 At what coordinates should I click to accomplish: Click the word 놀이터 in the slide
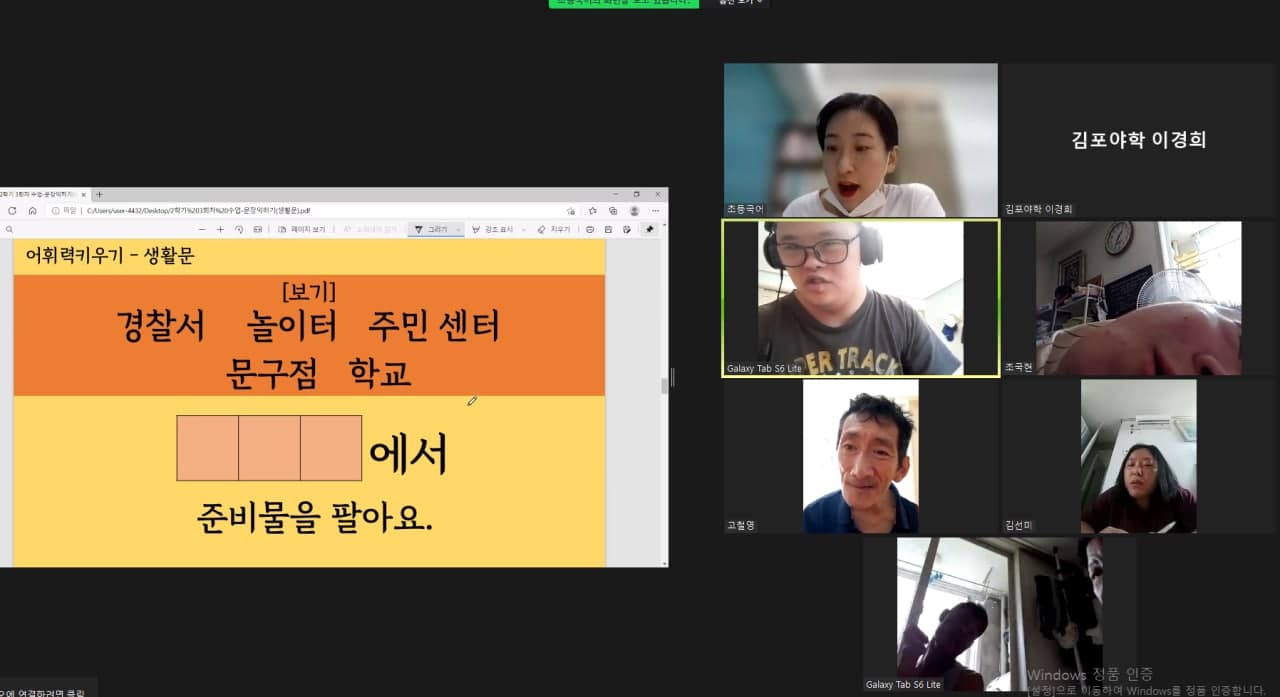tap(292, 326)
